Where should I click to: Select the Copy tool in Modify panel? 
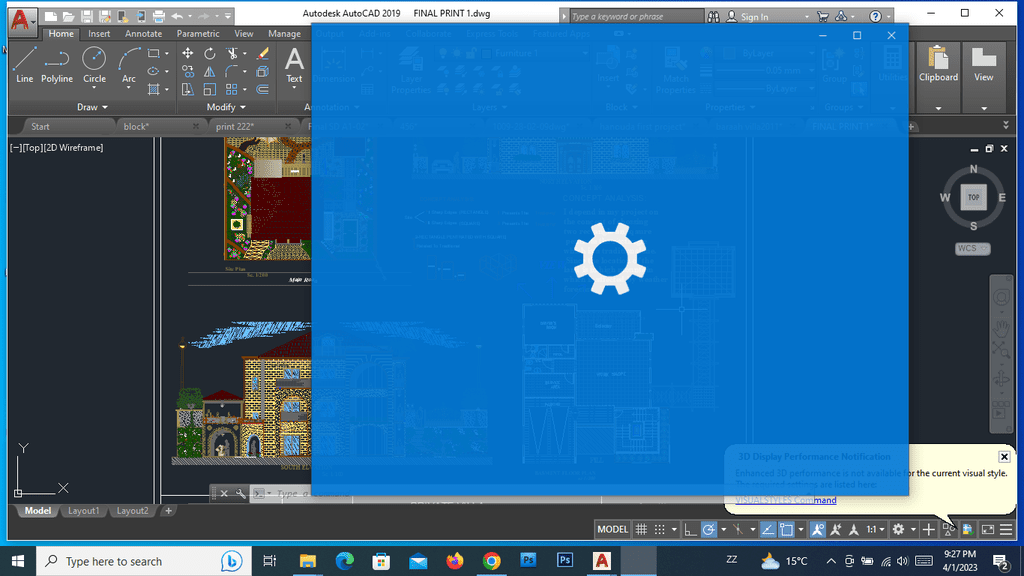point(187,71)
